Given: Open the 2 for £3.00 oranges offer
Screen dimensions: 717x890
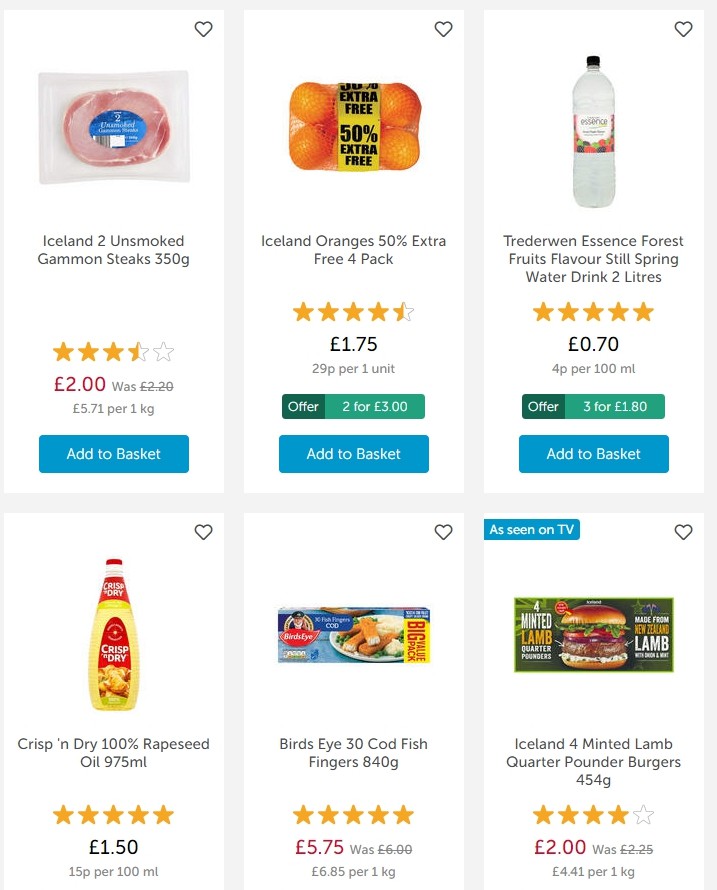Looking at the screenshot, I should (x=353, y=407).
